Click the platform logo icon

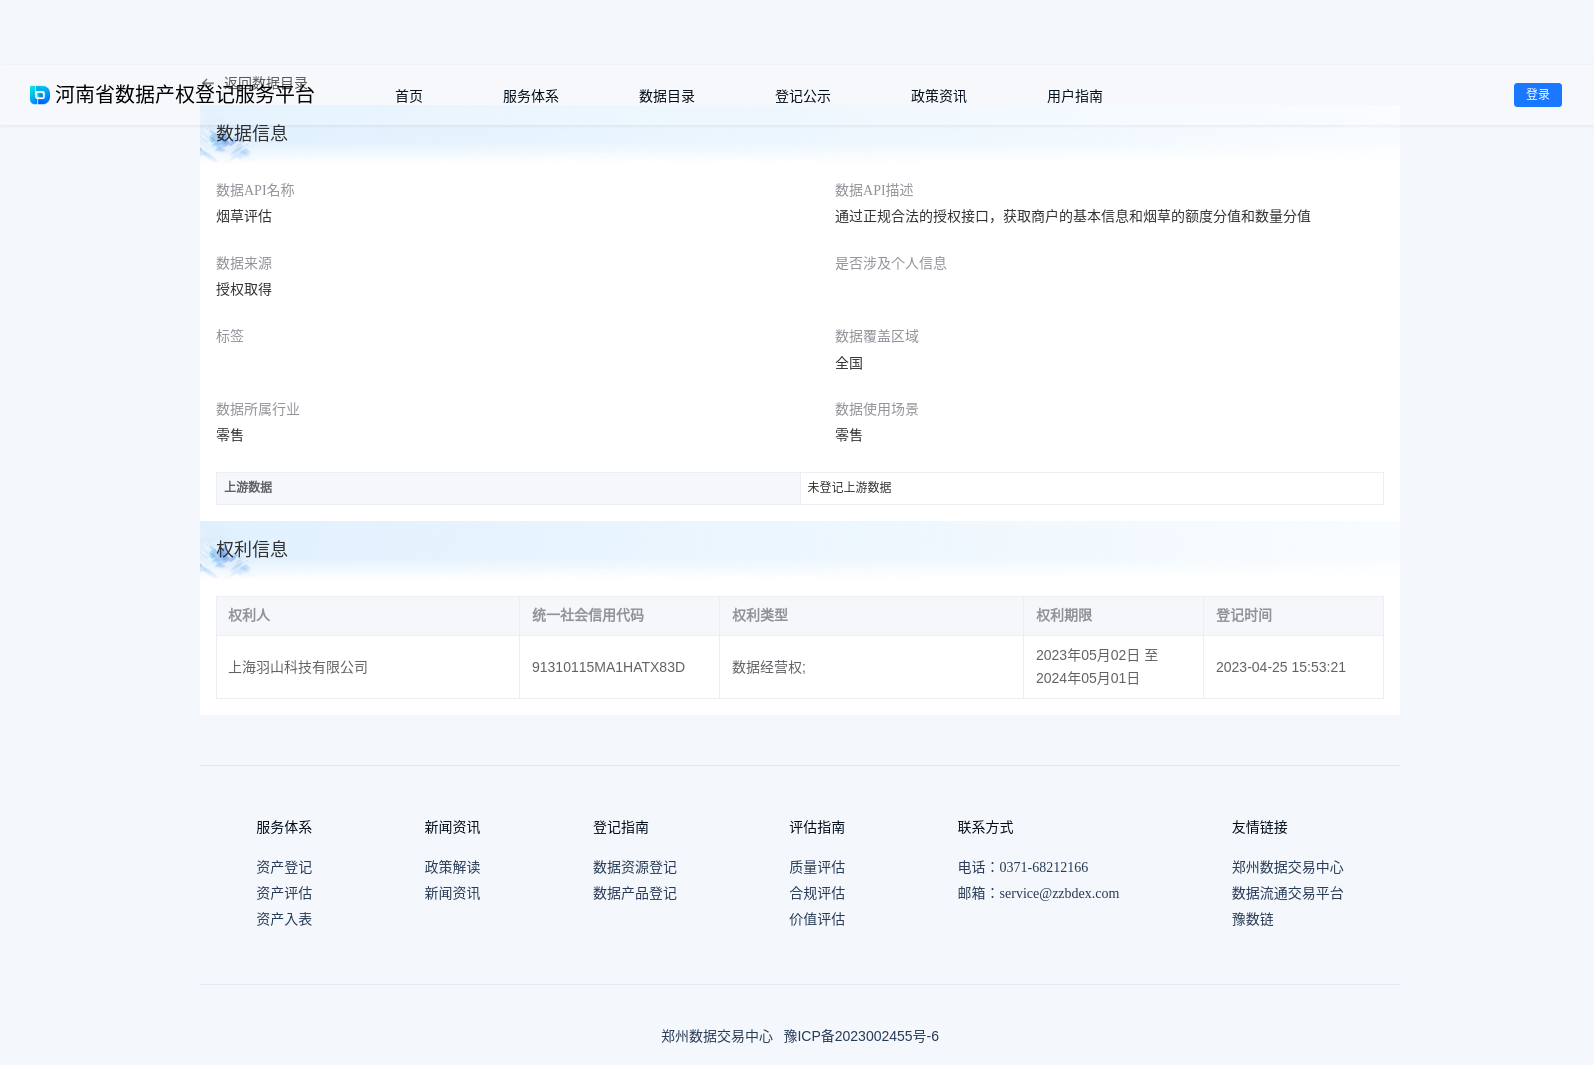click(x=40, y=95)
